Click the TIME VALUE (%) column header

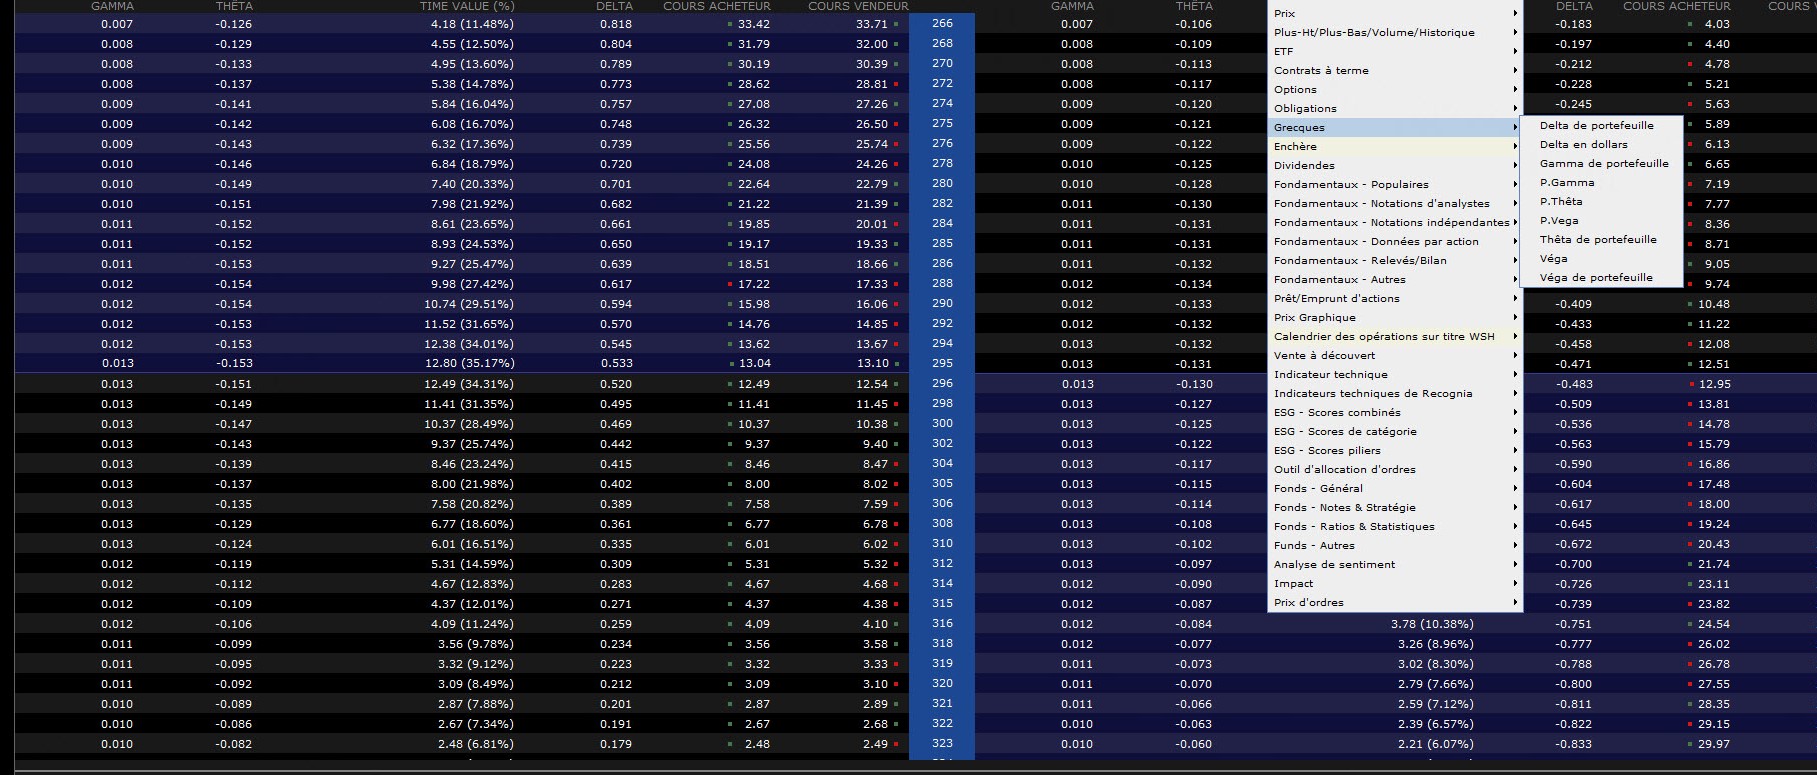click(x=467, y=6)
